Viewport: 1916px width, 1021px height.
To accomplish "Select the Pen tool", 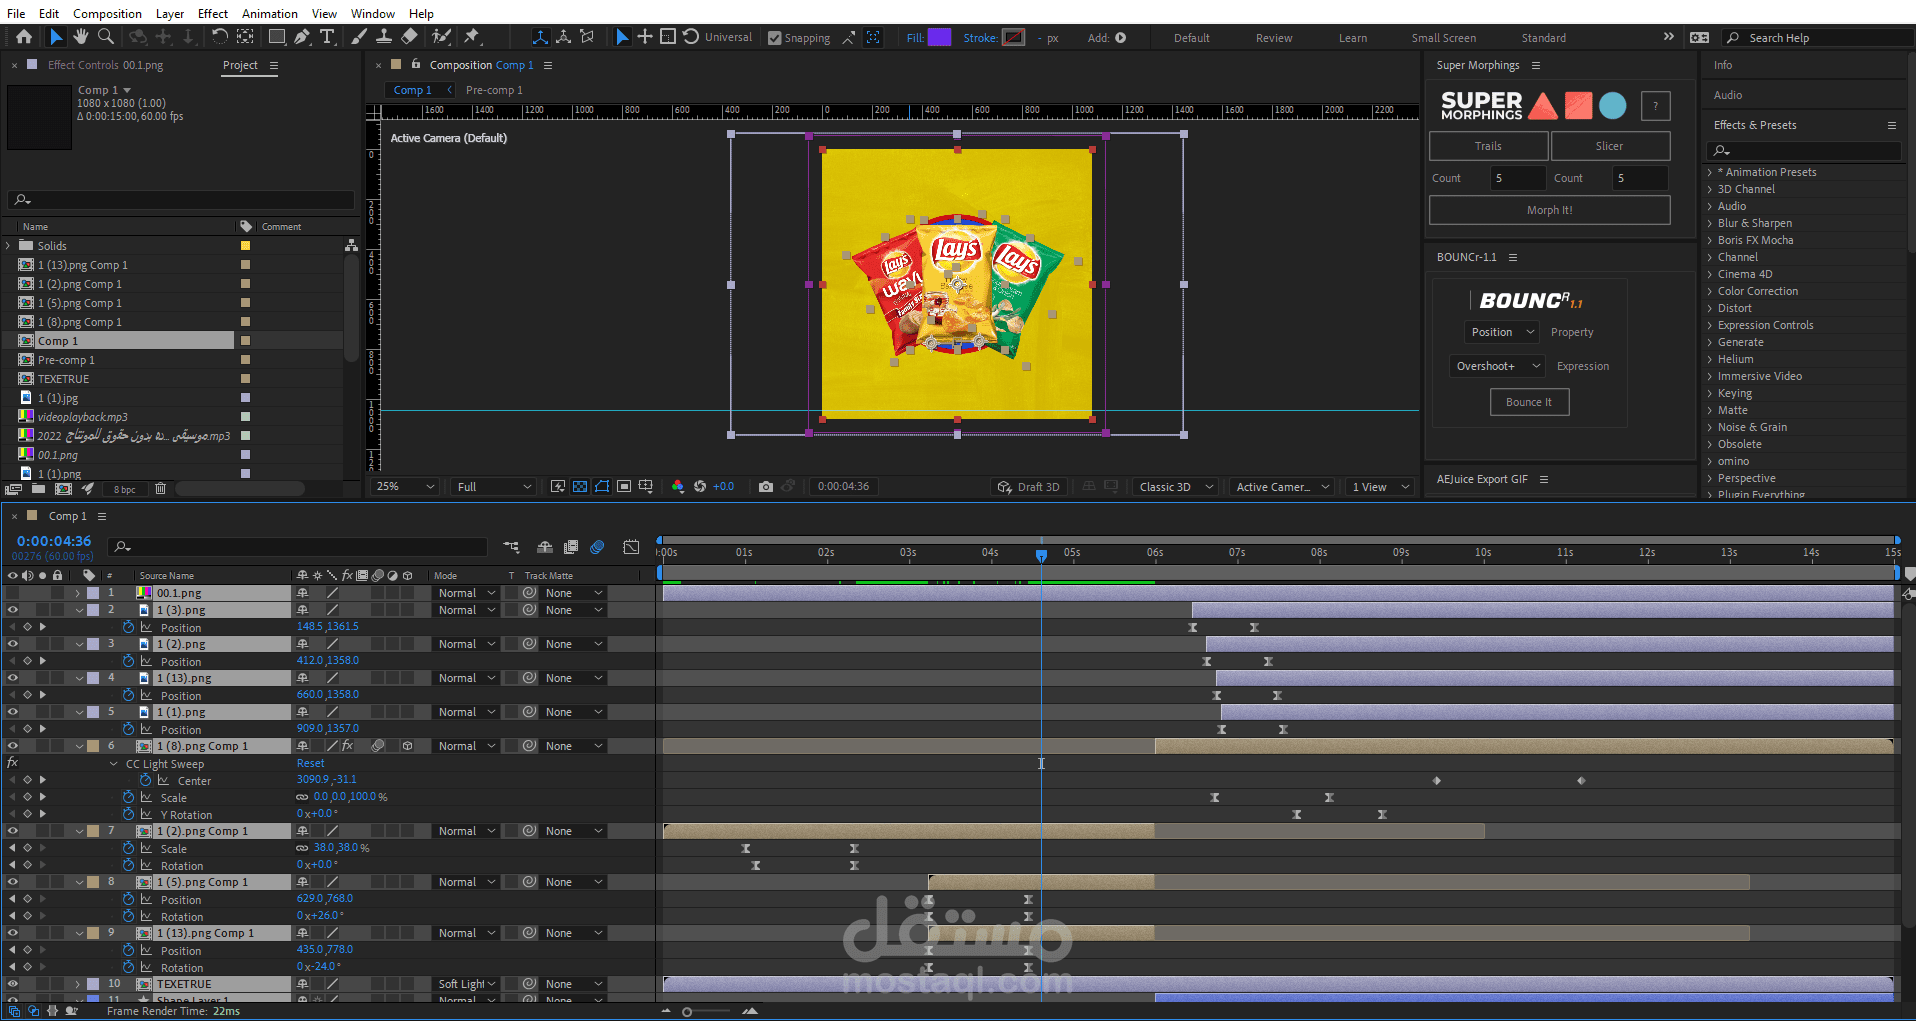I will tap(302, 37).
